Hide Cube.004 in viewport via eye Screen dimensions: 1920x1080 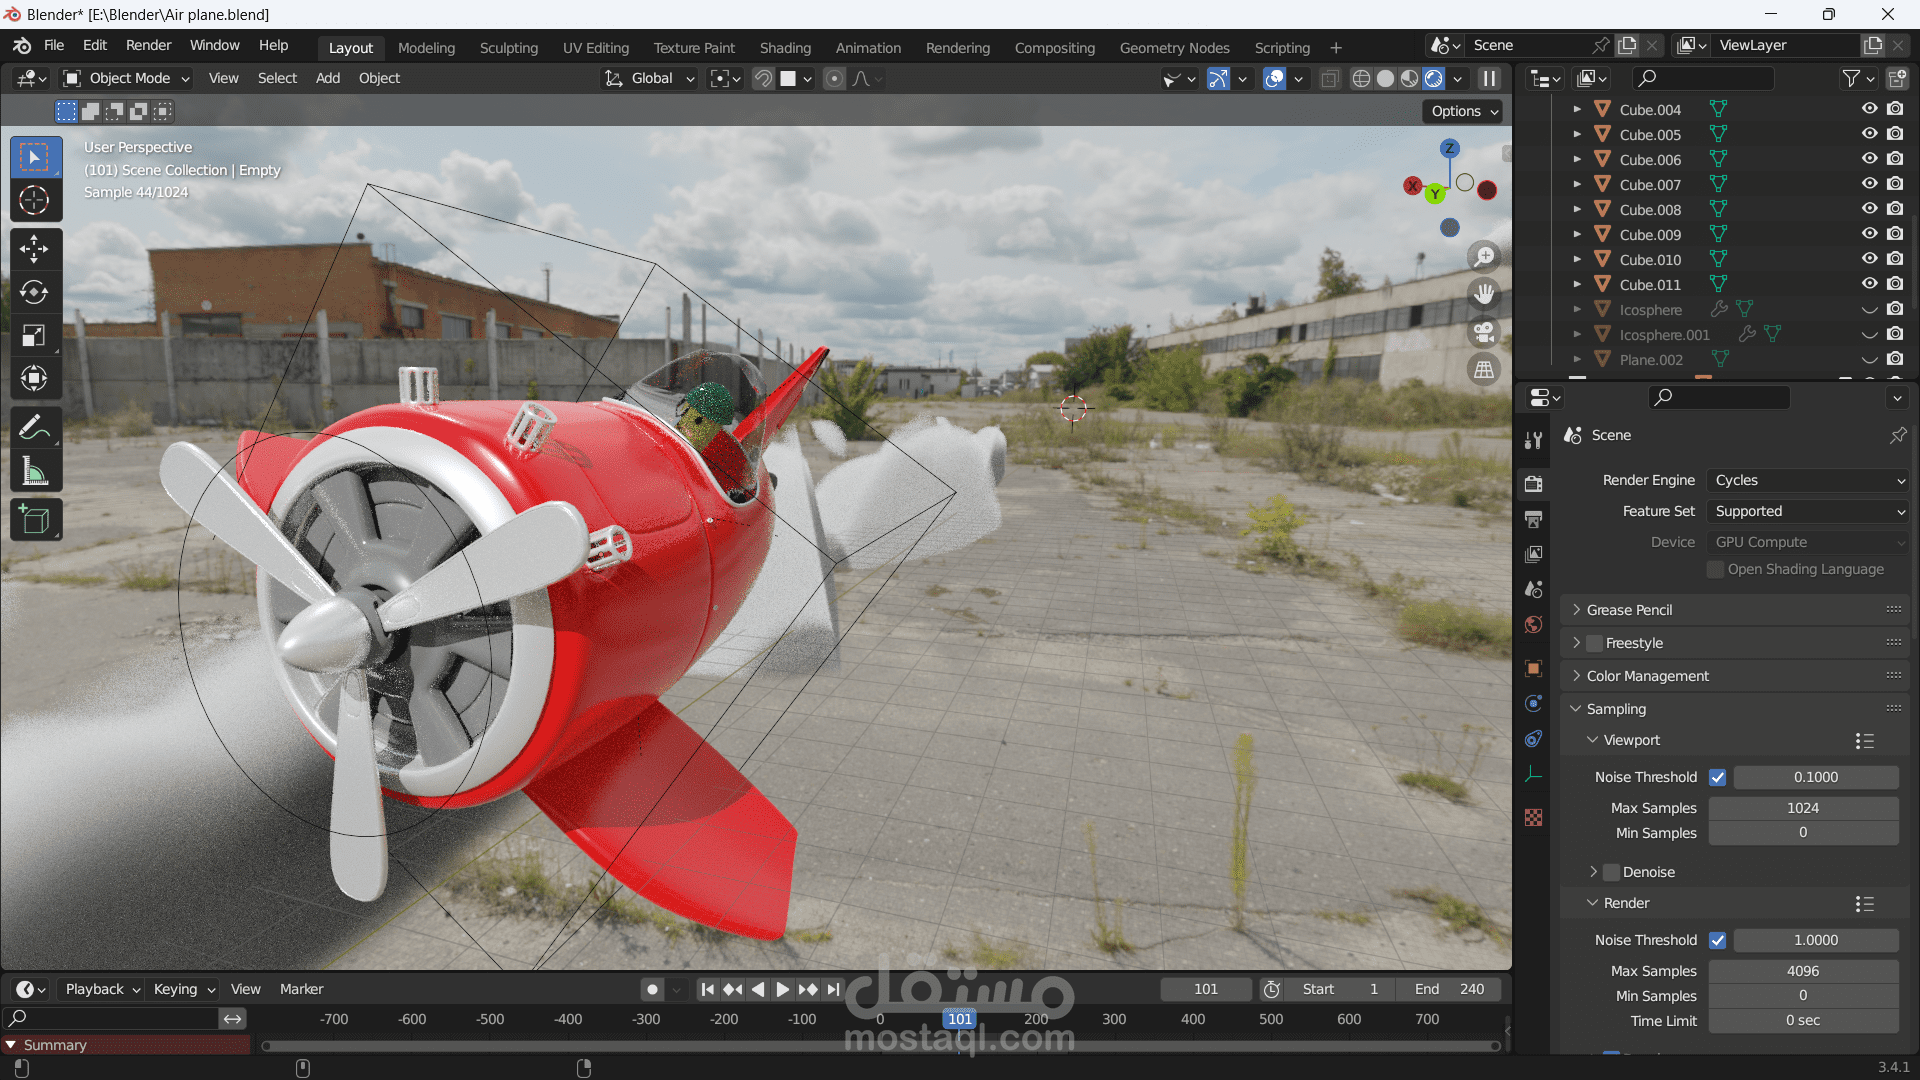pos(1869,109)
